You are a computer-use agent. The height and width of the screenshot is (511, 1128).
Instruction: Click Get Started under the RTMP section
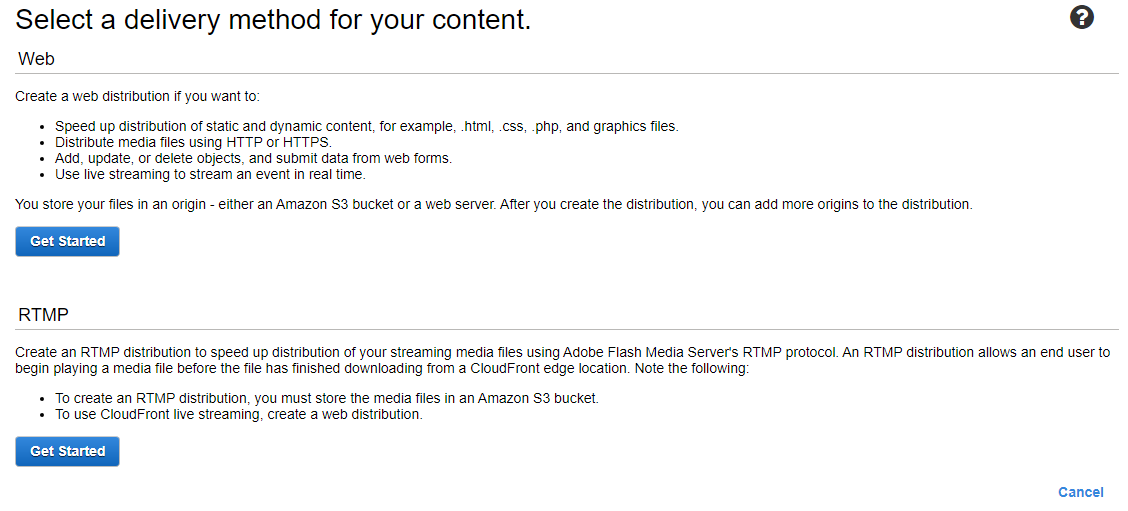[x=68, y=451]
